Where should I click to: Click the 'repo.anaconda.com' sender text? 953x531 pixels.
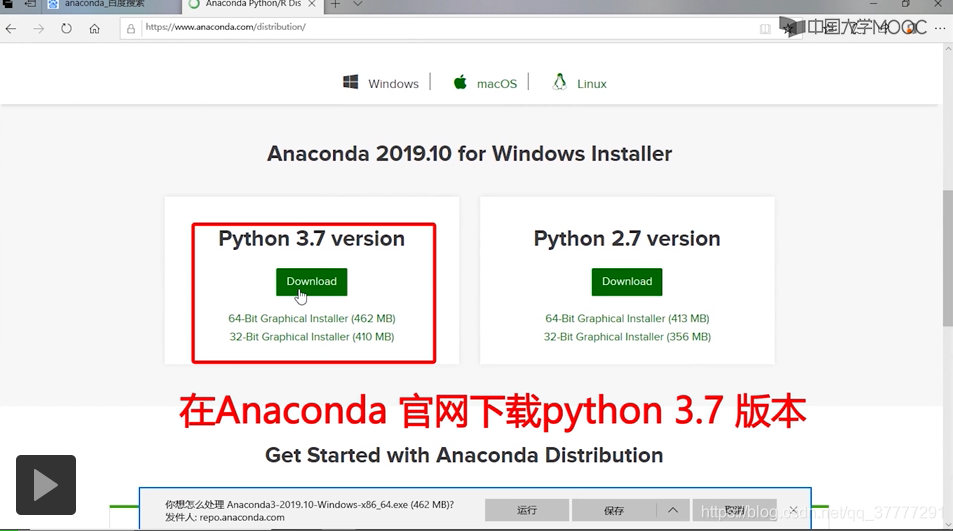[x=242, y=518]
